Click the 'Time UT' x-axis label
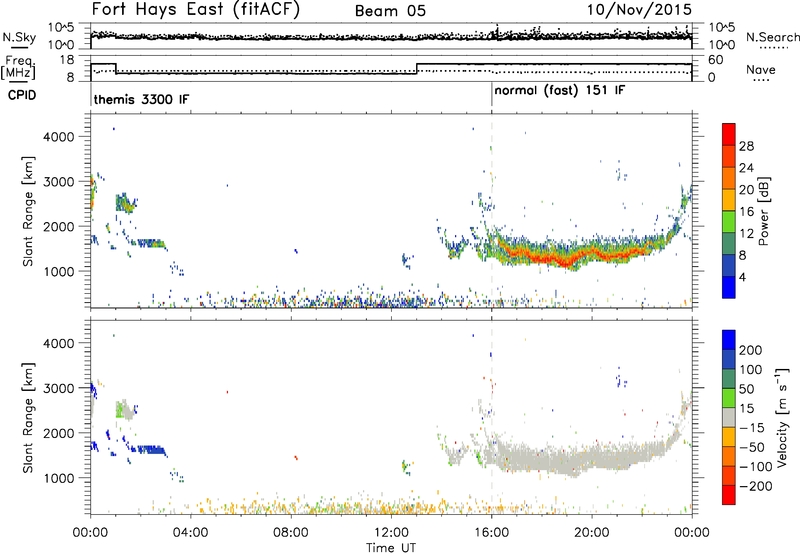 (391, 548)
